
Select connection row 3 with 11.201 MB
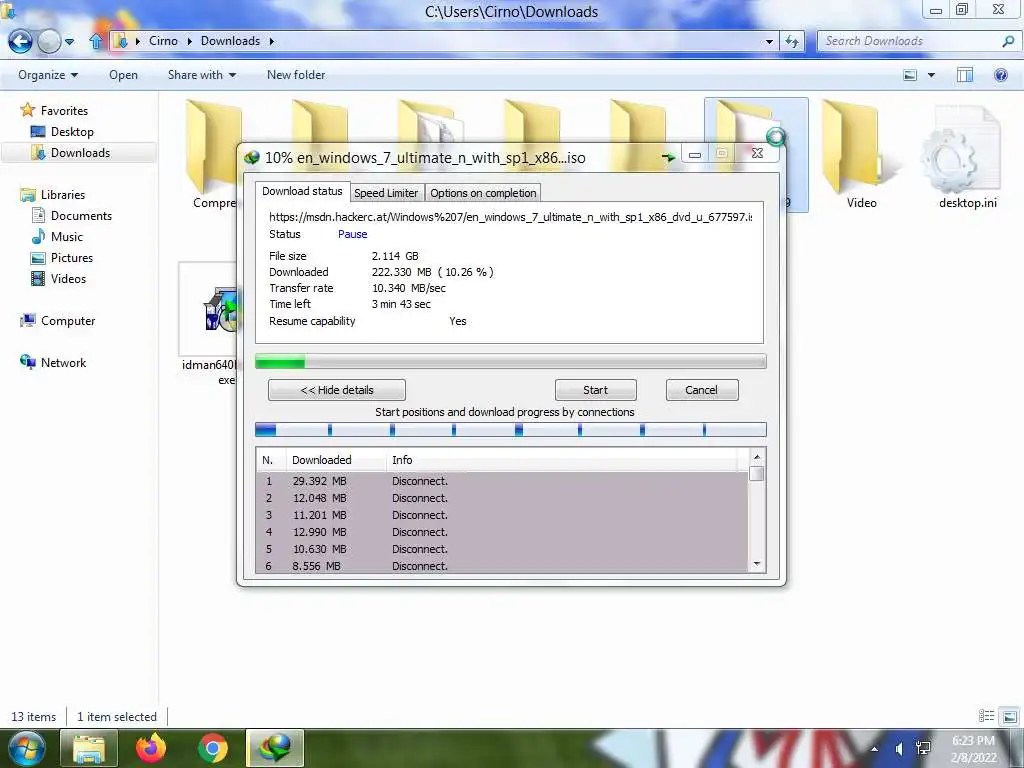click(502, 515)
